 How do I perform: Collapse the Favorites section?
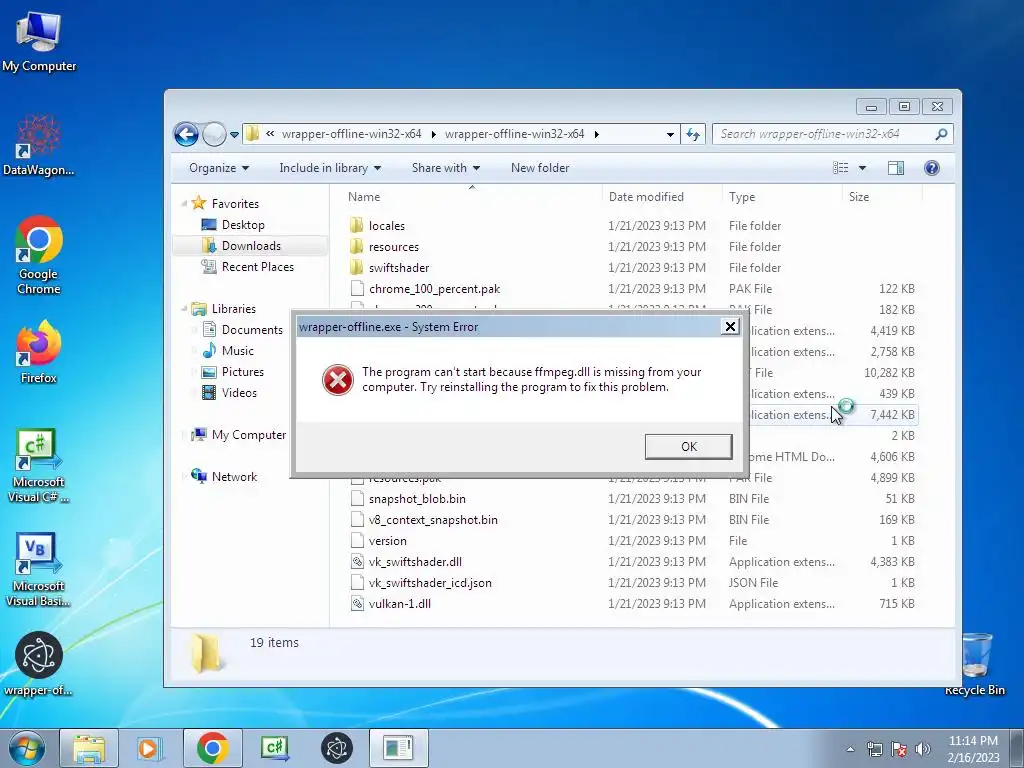(x=184, y=204)
